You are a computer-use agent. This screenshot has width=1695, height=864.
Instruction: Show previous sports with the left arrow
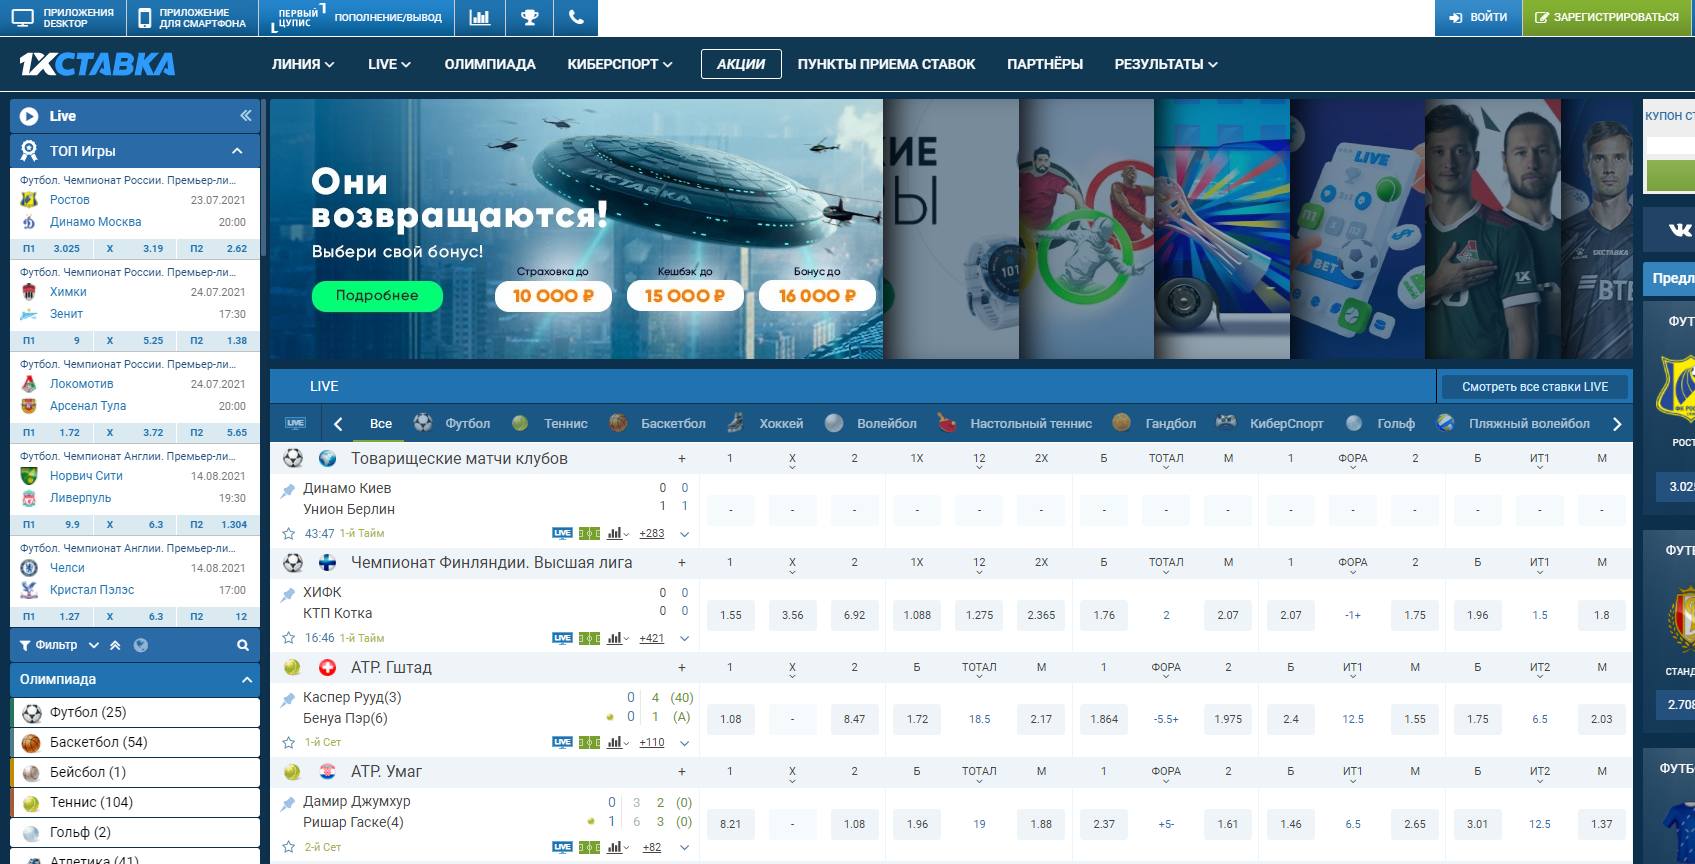(x=338, y=424)
